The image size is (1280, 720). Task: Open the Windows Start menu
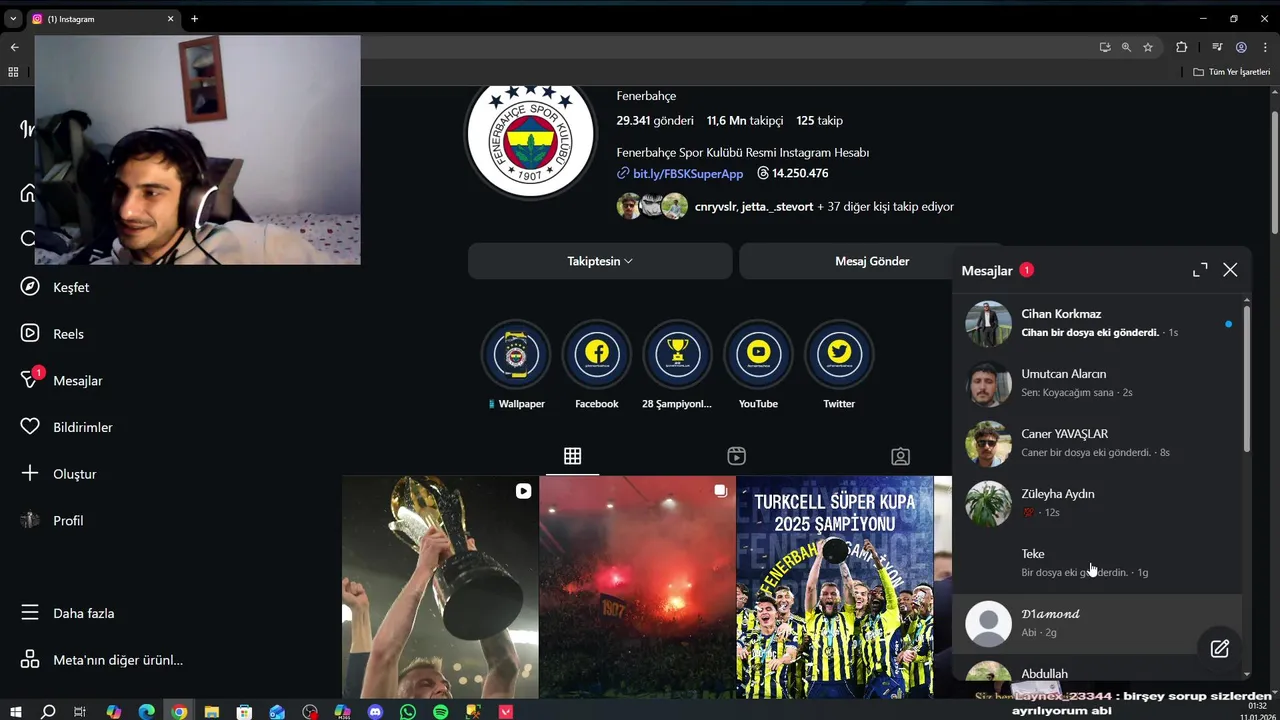click(16, 712)
